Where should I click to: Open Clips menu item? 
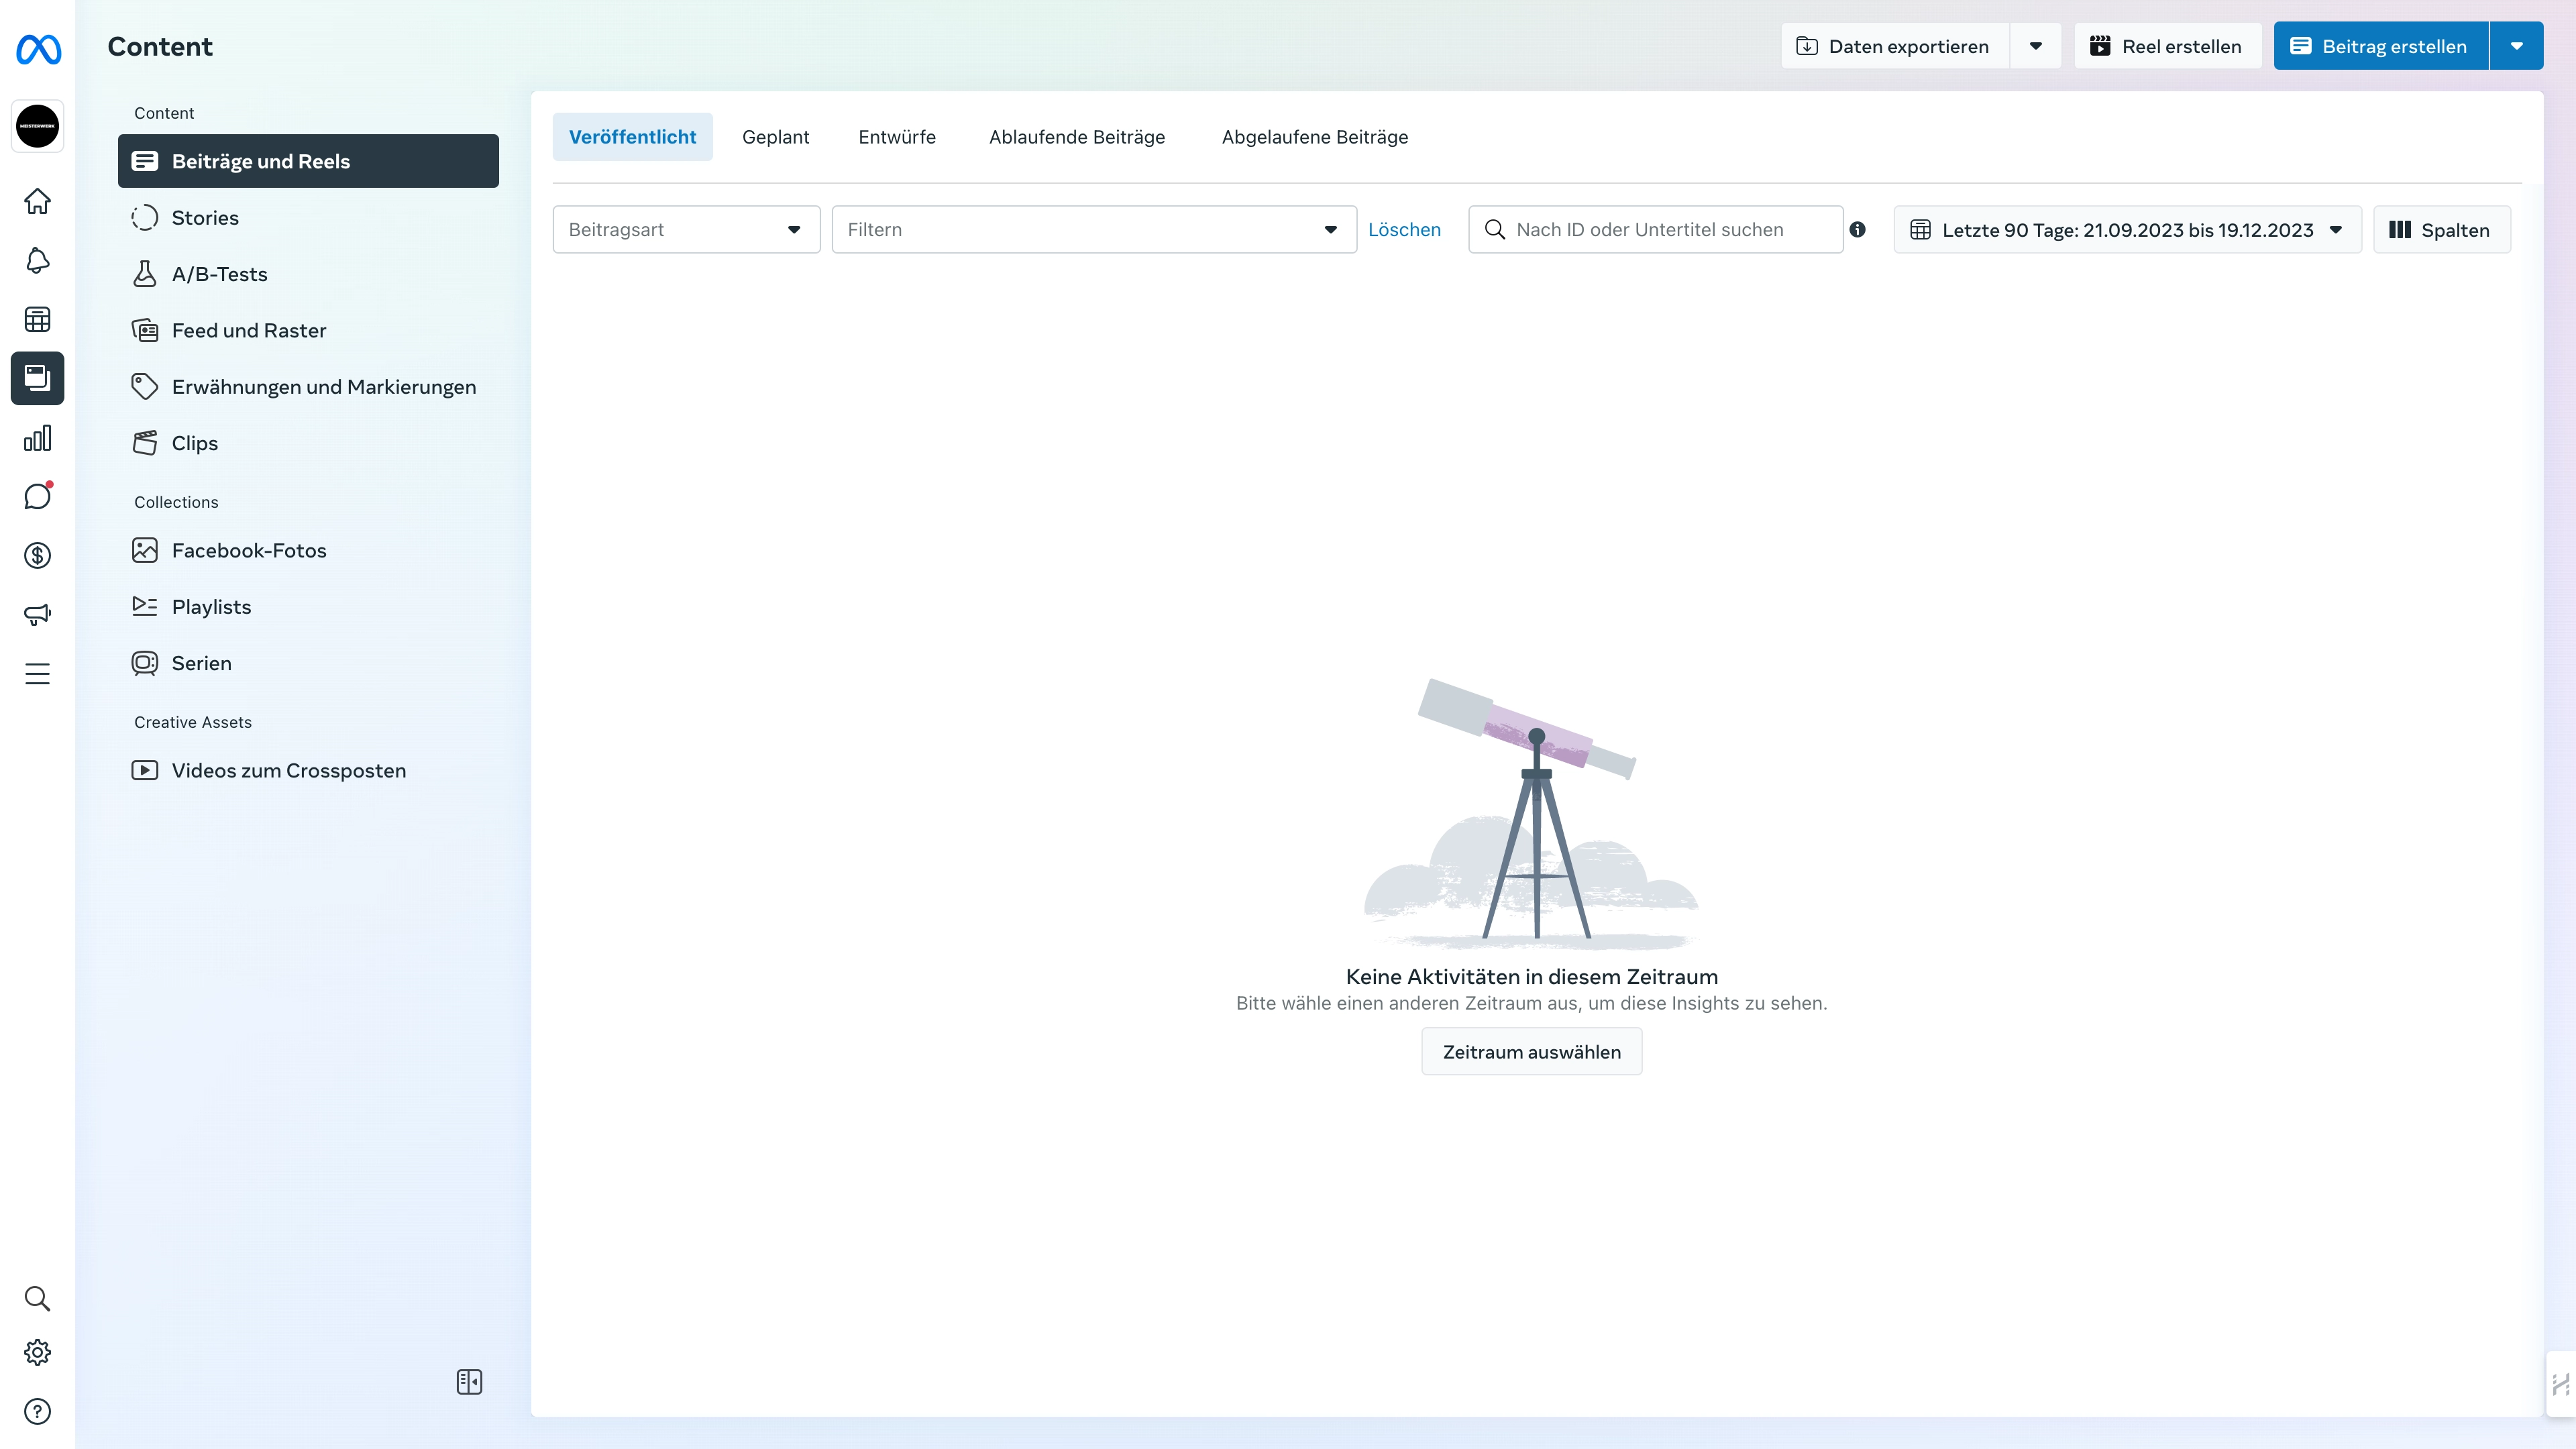point(308,442)
